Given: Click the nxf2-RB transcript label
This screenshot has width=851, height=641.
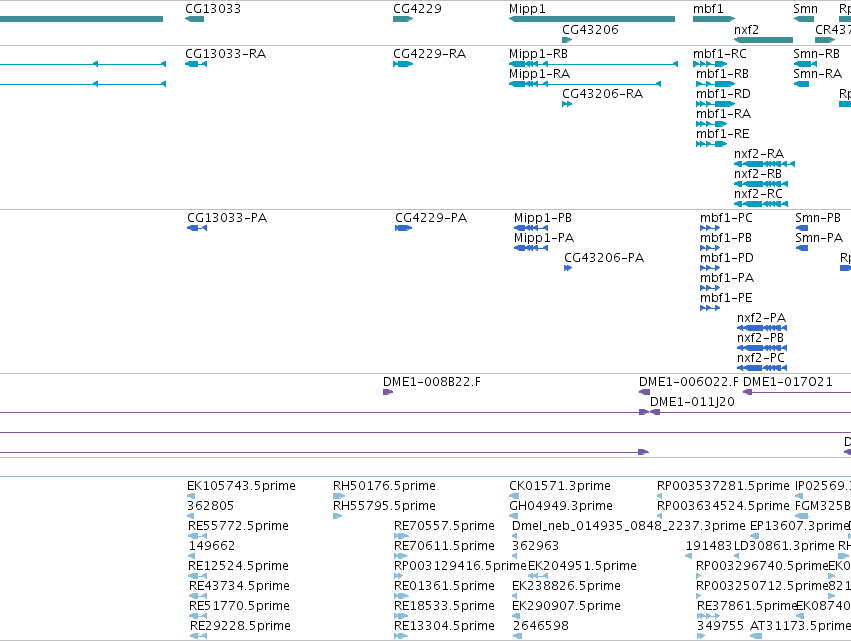Looking at the screenshot, I should click(x=758, y=174).
